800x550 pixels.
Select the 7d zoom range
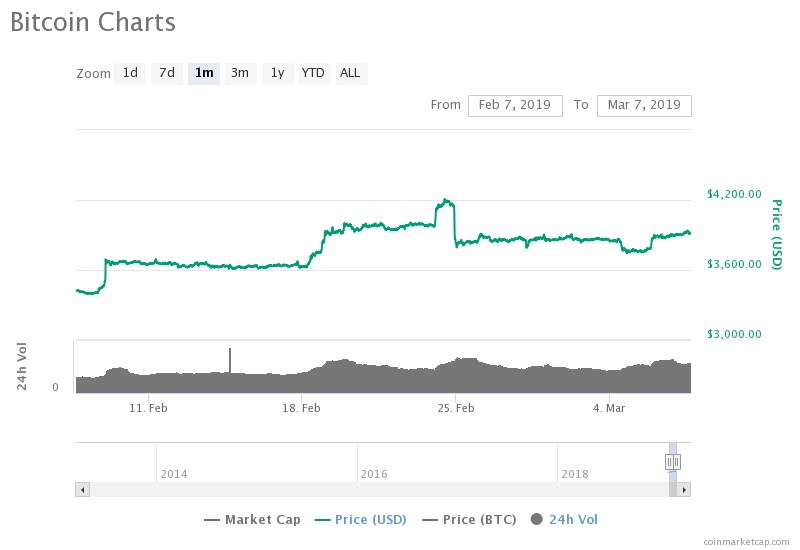point(167,73)
